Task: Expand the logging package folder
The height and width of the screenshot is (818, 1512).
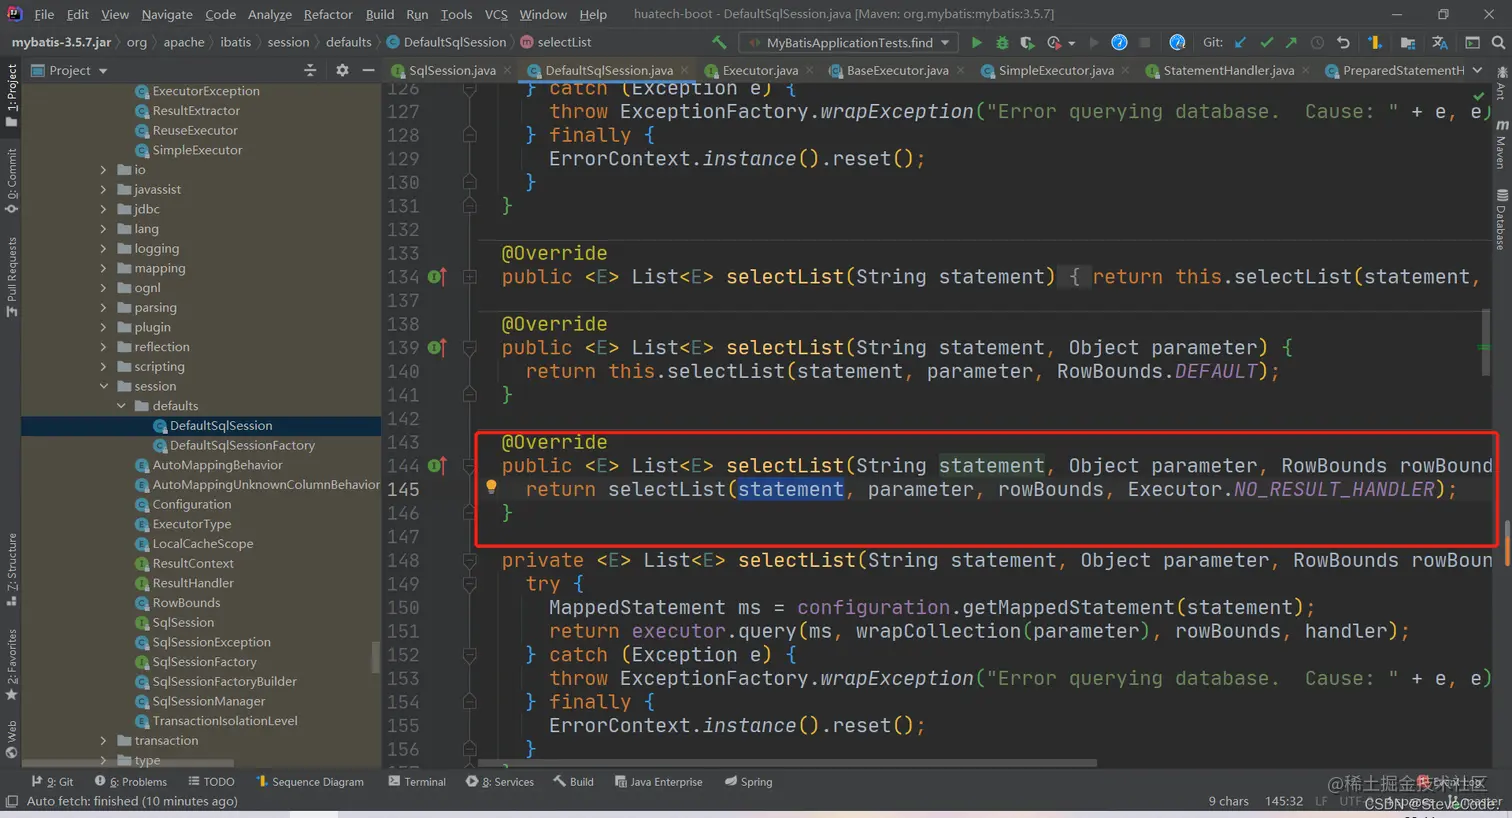Action: tap(103, 249)
